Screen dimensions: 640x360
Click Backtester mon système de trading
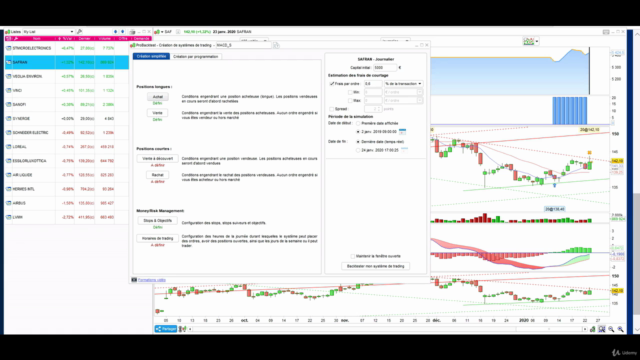tap(376, 266)
